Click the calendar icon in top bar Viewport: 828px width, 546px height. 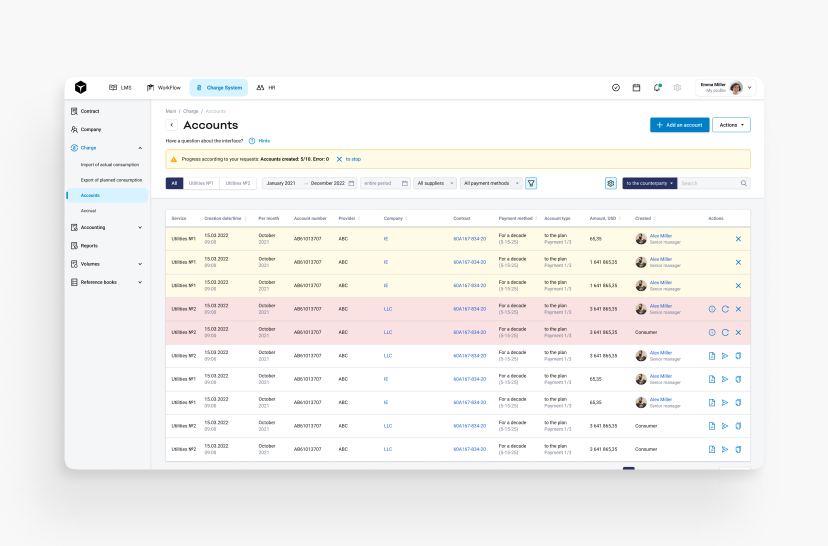(636, 88)
